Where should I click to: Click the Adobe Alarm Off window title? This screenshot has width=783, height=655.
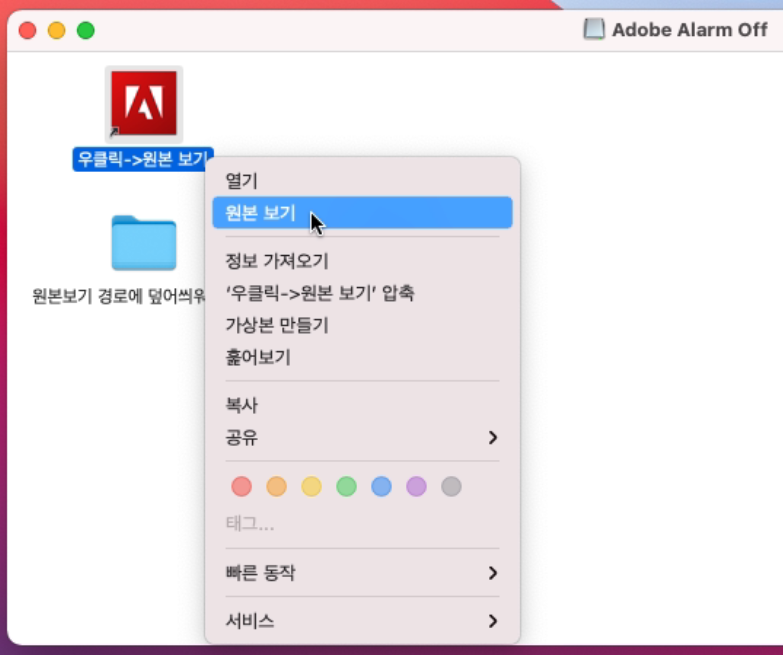(690, 30)
